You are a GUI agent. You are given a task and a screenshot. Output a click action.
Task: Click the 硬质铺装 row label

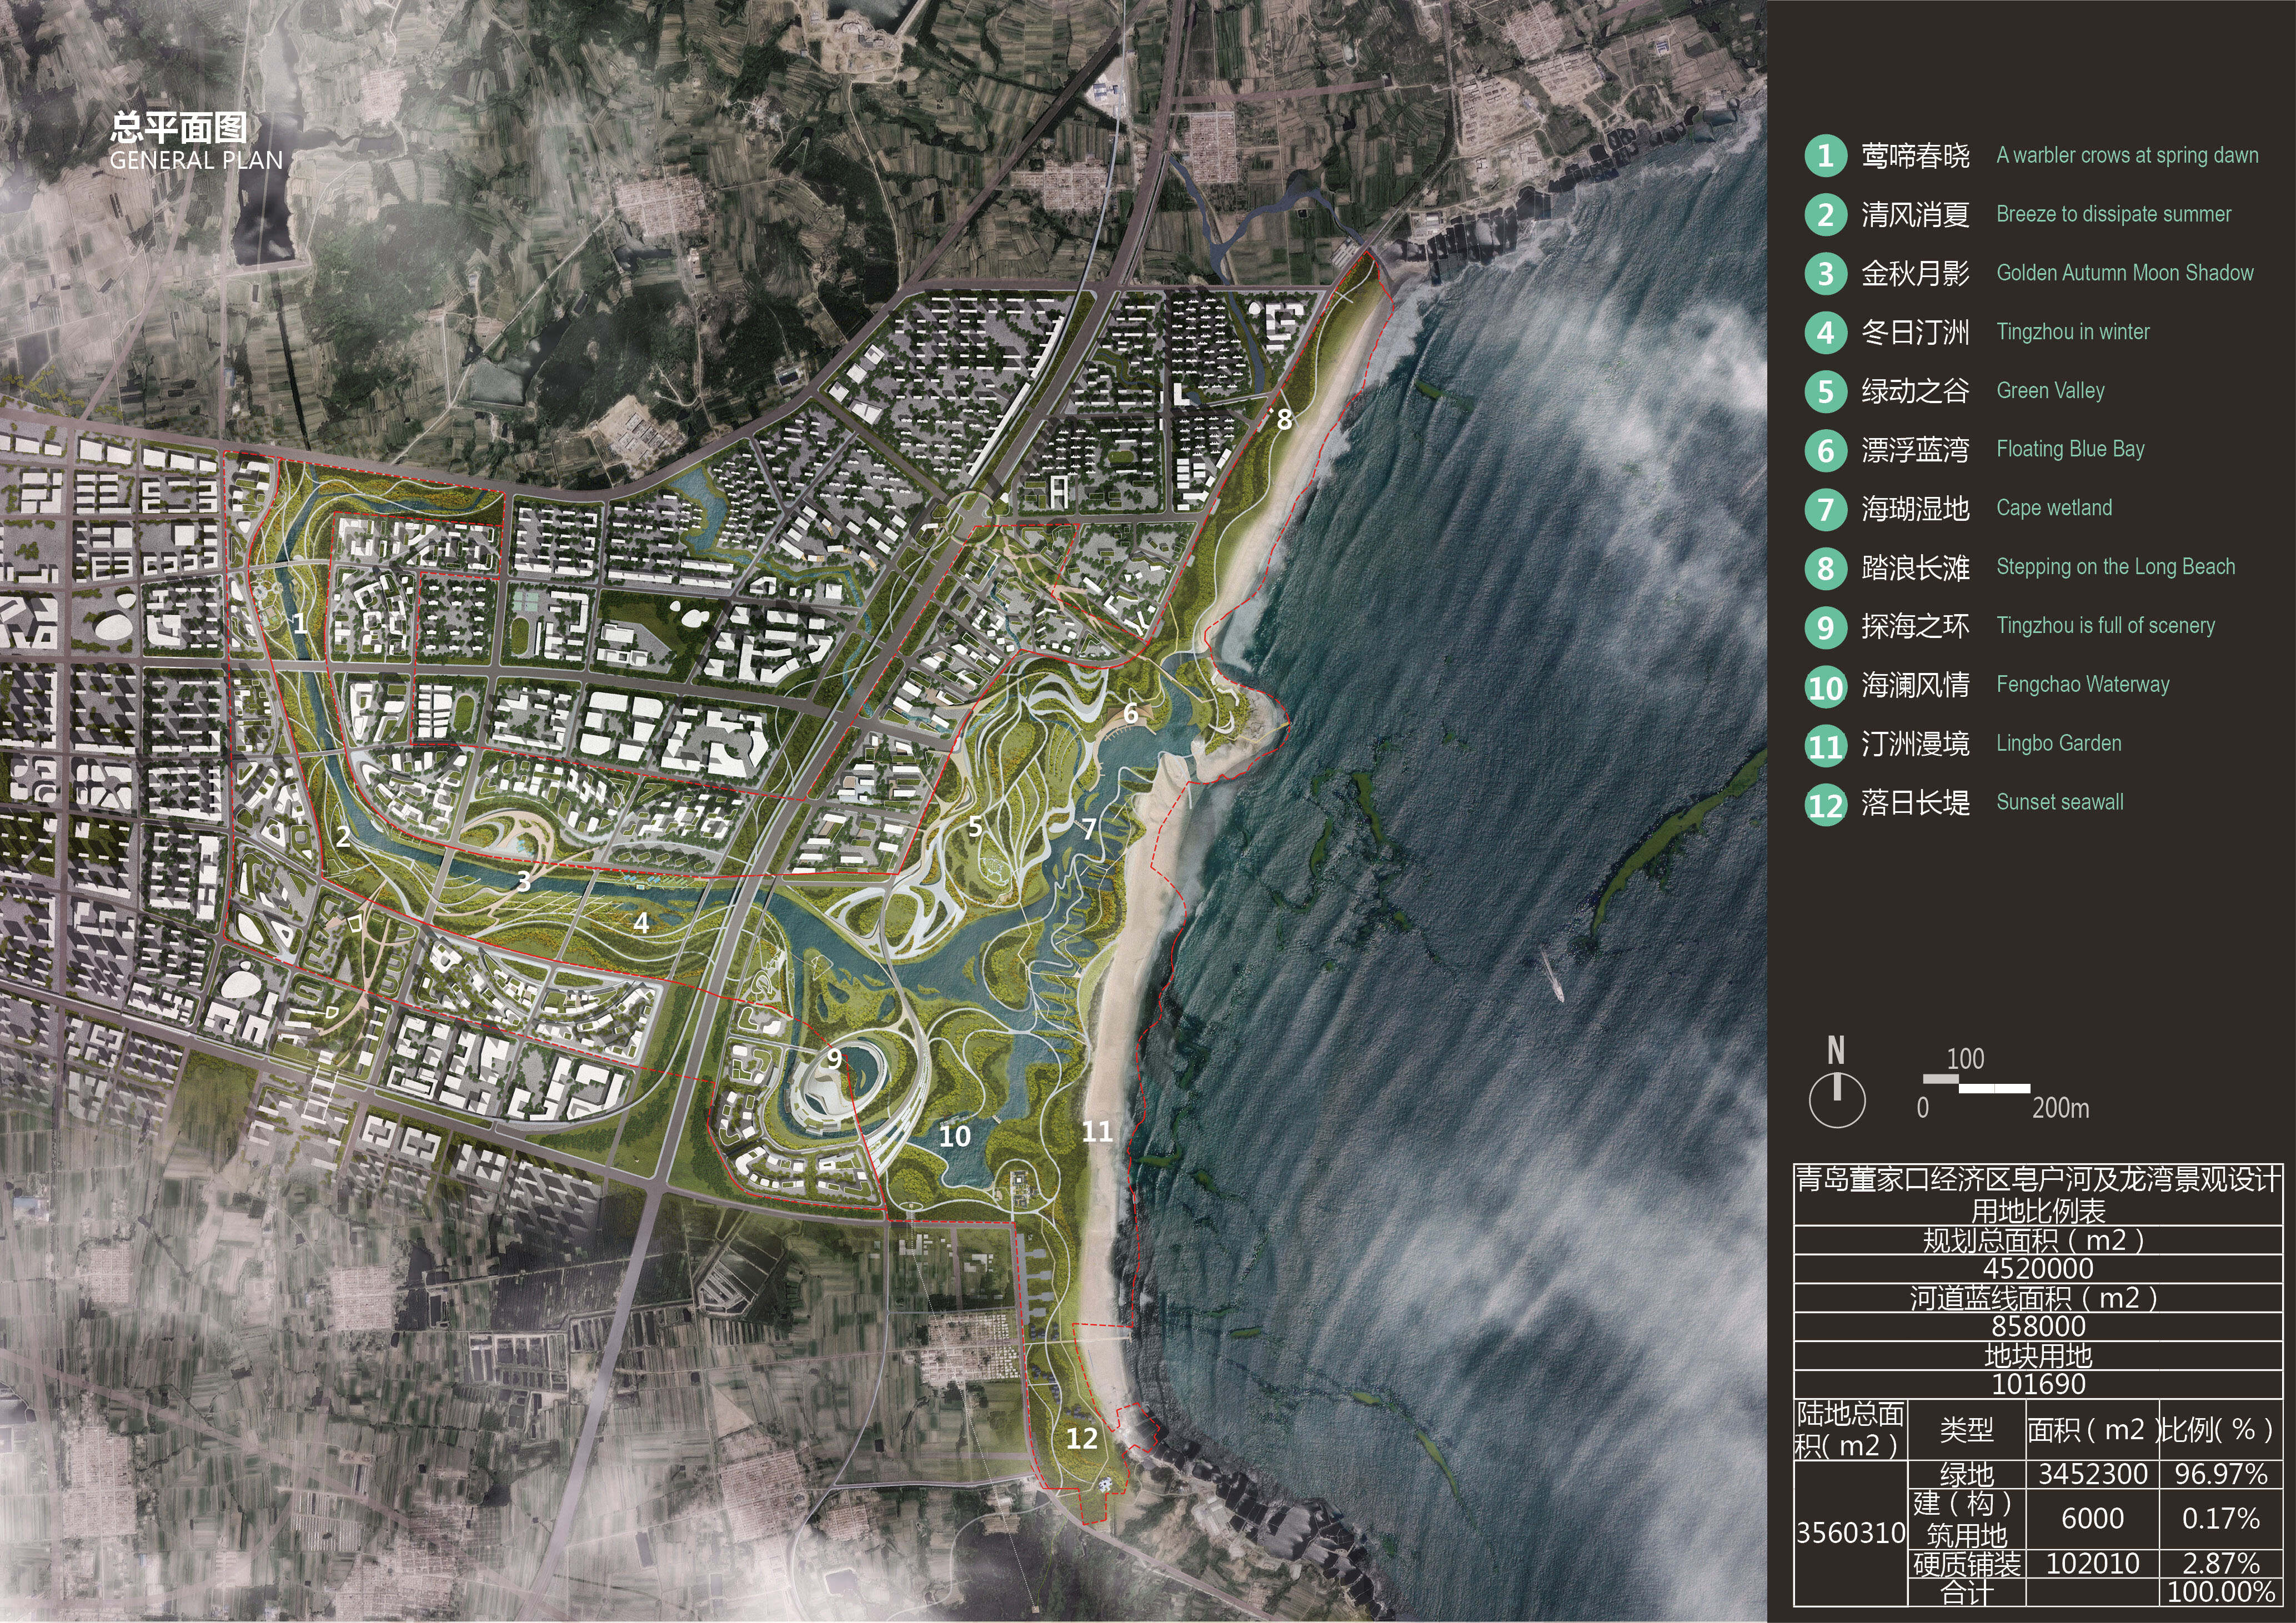pos(1966,1564)
